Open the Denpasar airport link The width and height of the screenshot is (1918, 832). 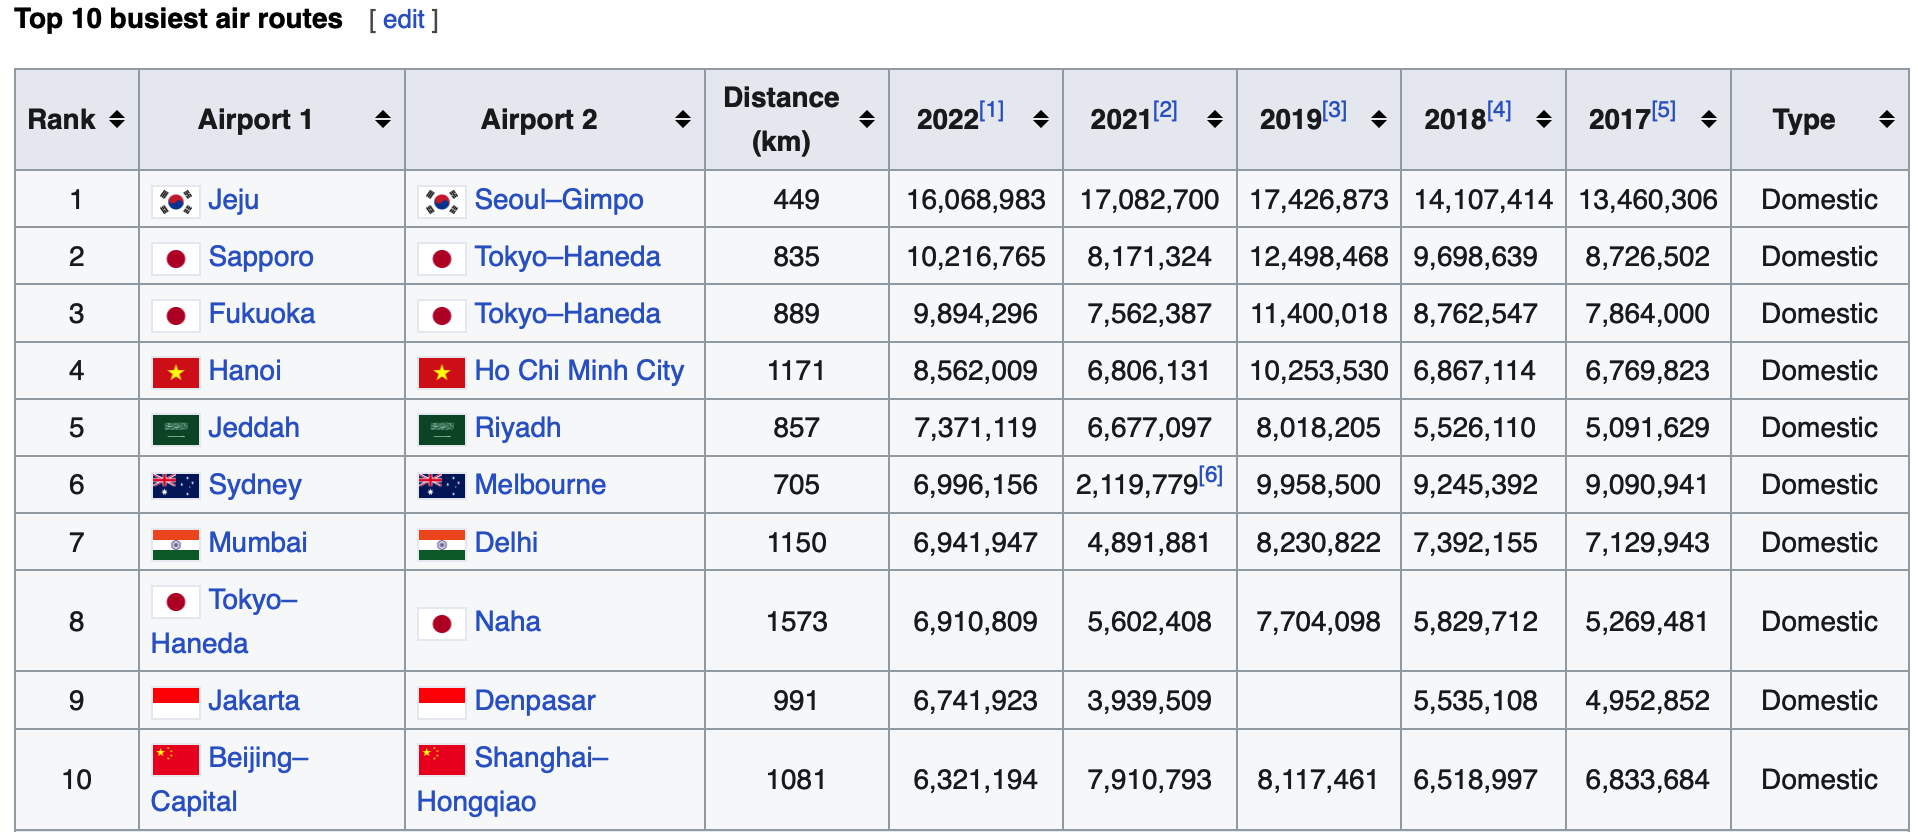coord(535,700)
